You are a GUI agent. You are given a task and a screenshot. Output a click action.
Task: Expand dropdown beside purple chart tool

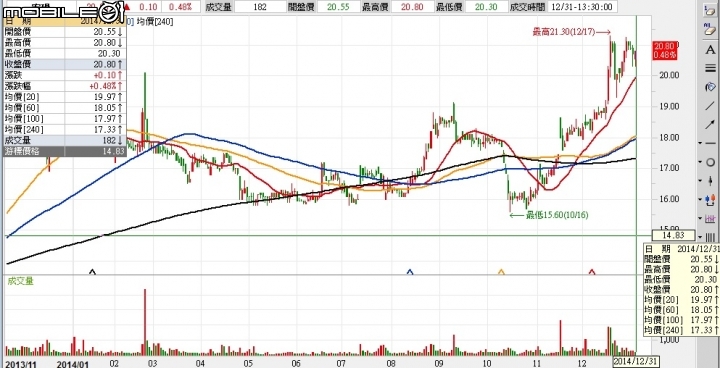point(700,218)
